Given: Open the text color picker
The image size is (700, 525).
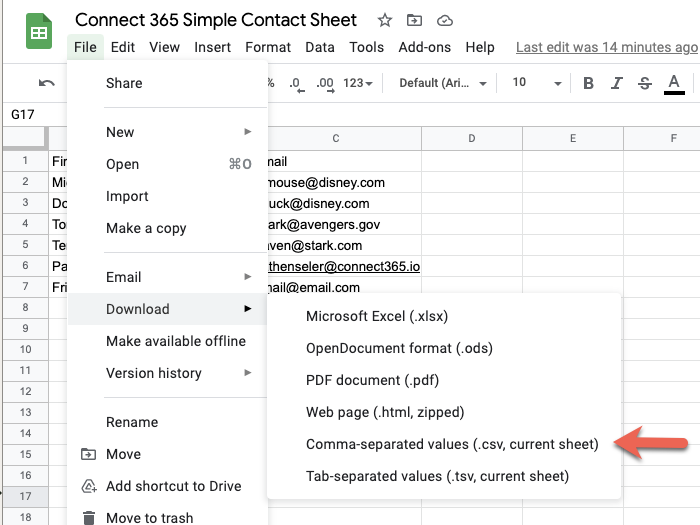Looking at the screenshot, I should [x=674, y=83].
